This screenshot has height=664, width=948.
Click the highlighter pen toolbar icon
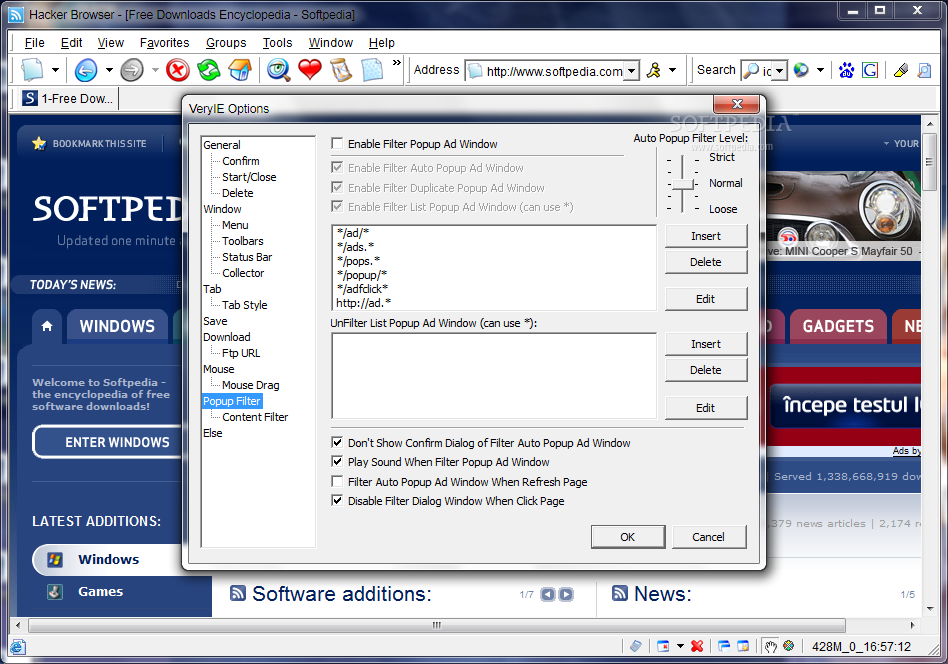(901, 71)
